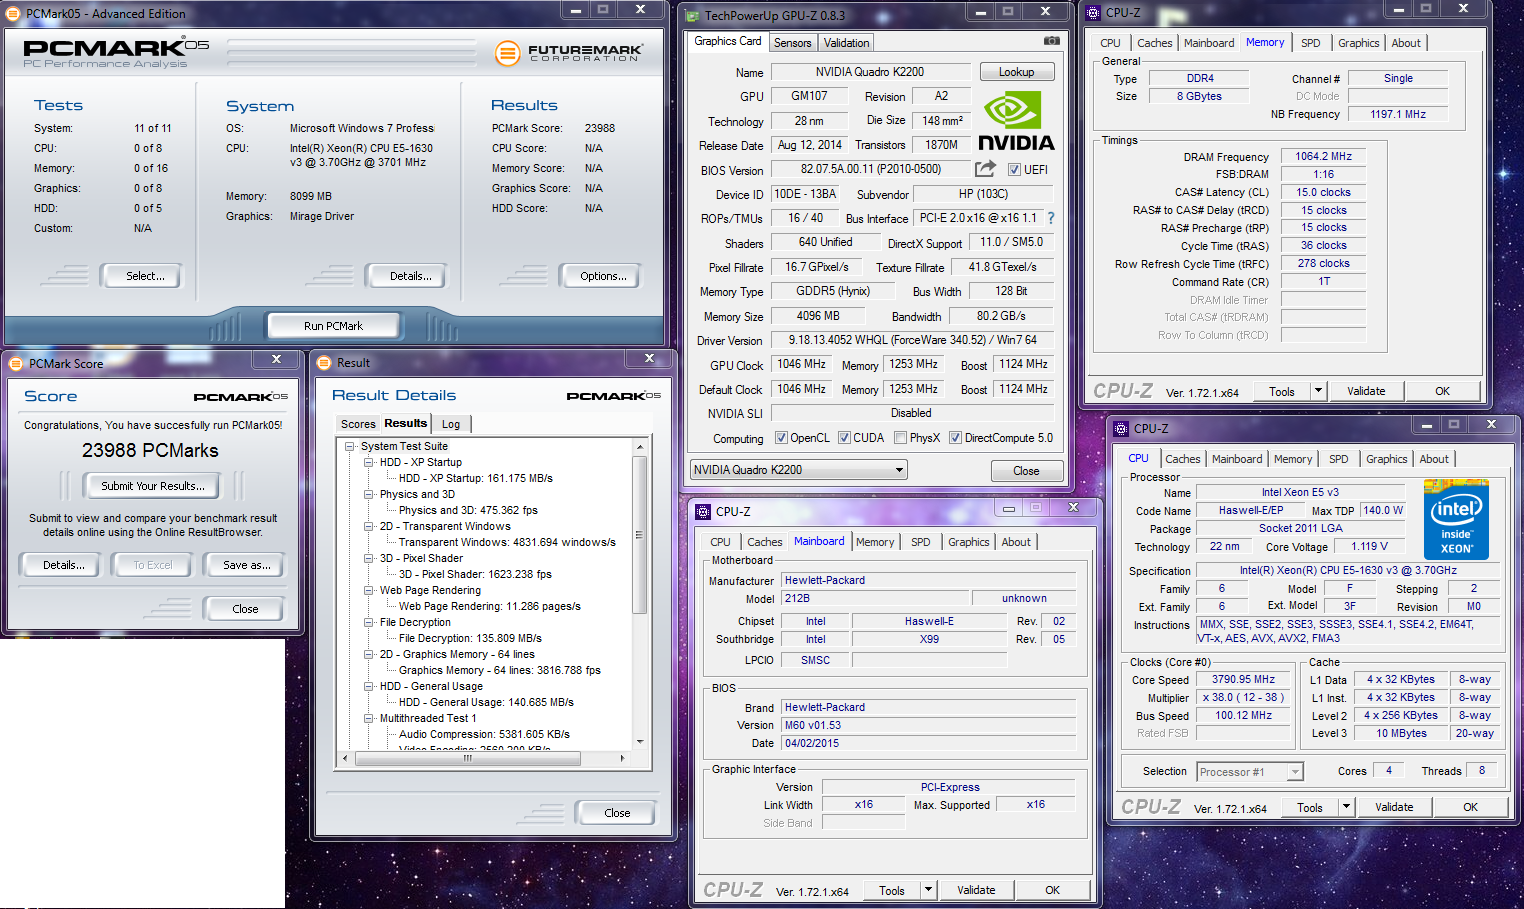Click Submit Your Results button
Screen dimensions: 1524x909
coord(153,486)
